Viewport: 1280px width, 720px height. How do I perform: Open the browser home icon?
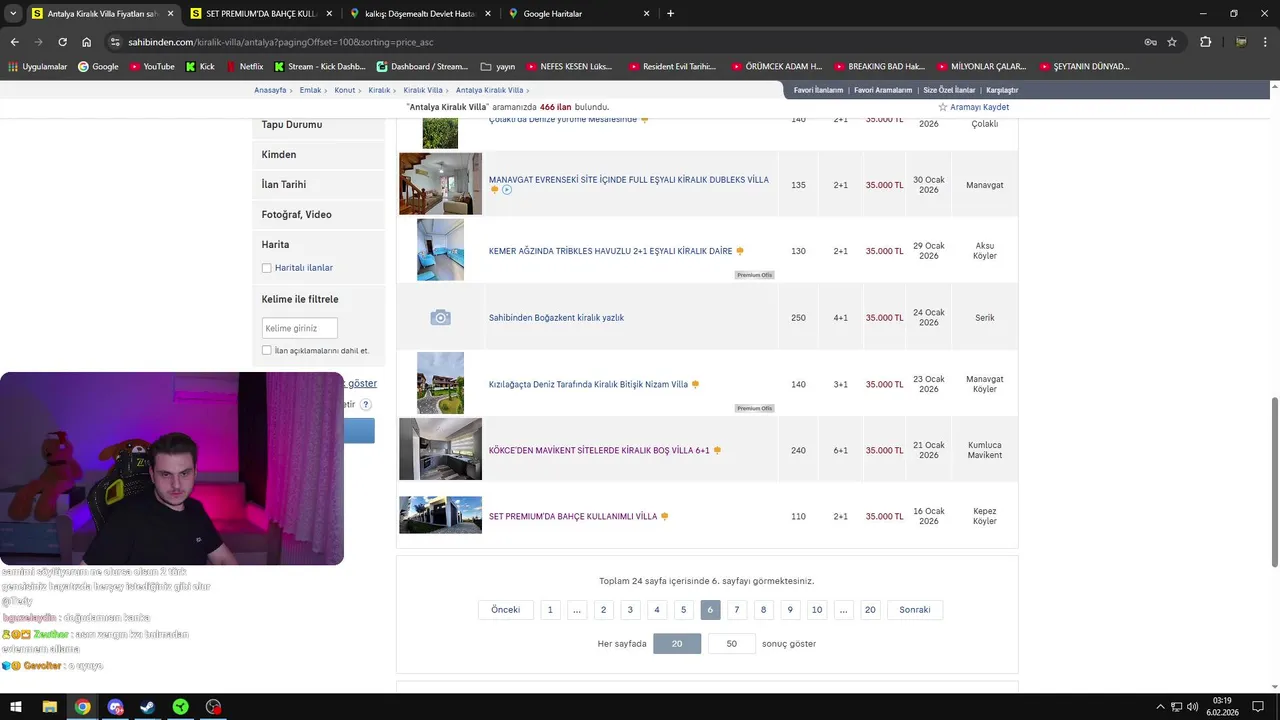tap(86, 42)
